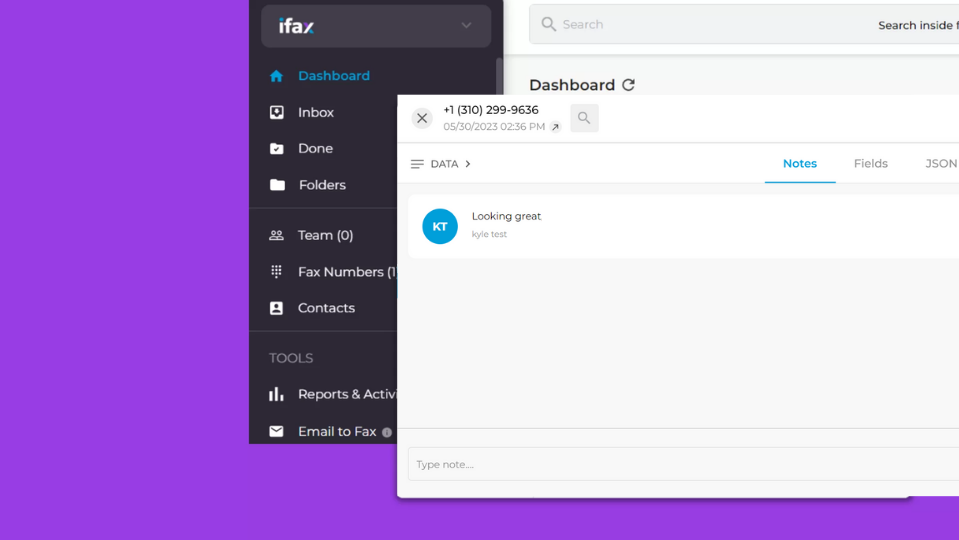Click the TOOLS section heading
The height and width of the screenshot is (540, 959).
pyautogui.click(x=291, y=358)
